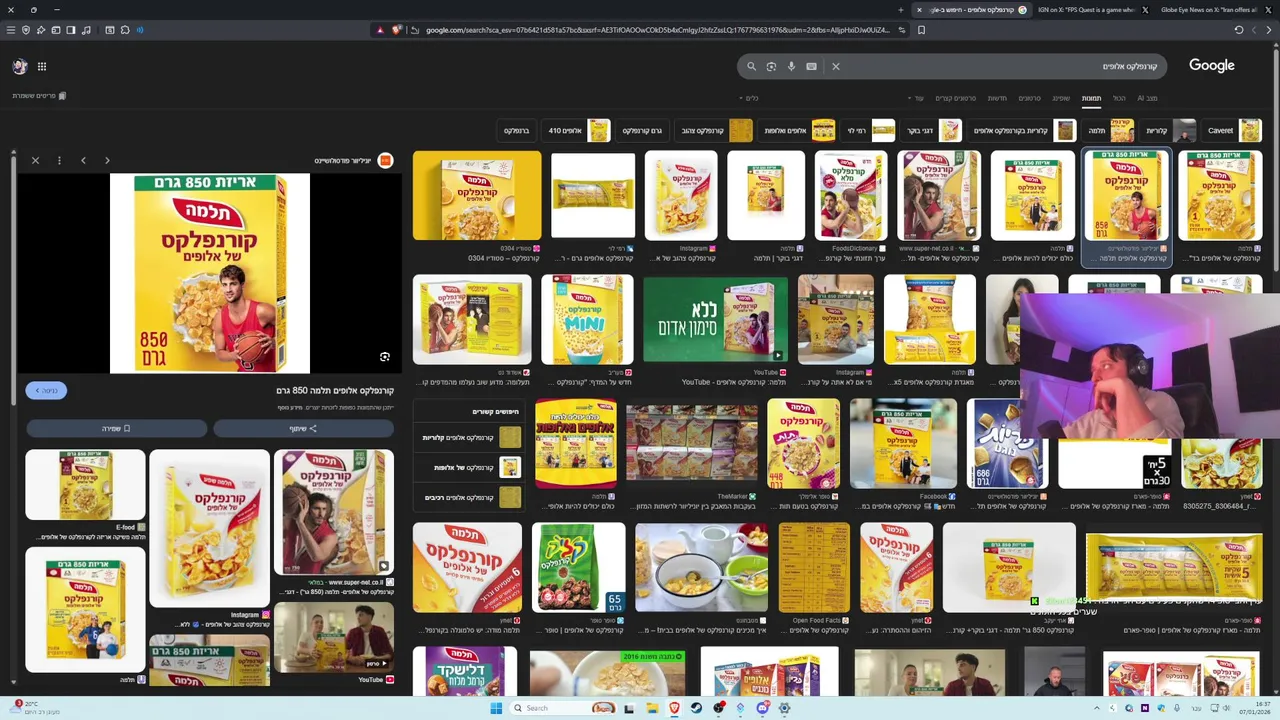The height and width of the screenshot is (720, 1280).
Task: Open Google apps grid
Action: [x=42, y=66]
